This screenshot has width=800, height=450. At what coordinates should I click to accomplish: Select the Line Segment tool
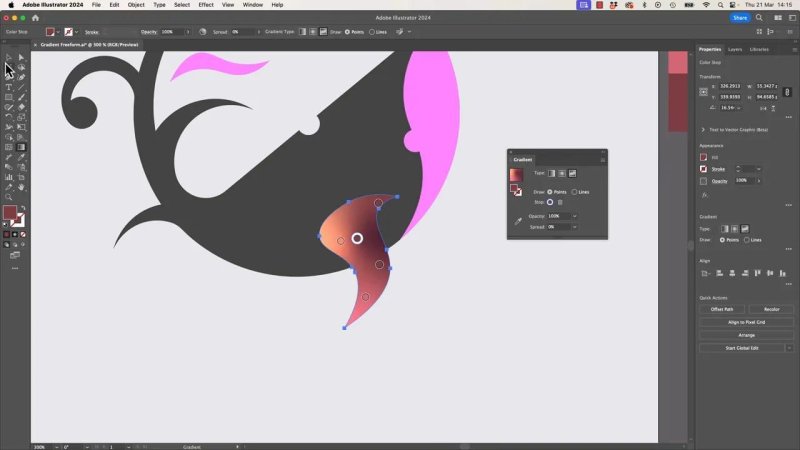pos(21,87)
